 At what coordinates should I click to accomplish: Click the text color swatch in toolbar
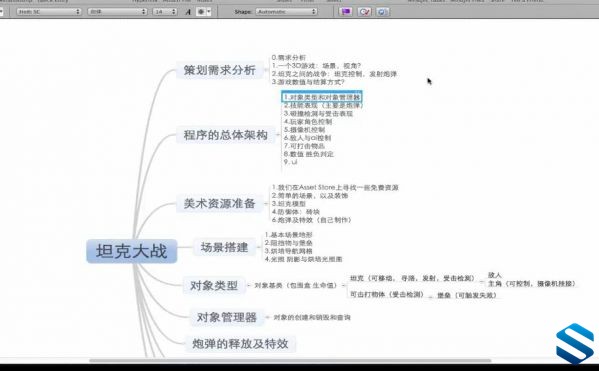point(201,12)
